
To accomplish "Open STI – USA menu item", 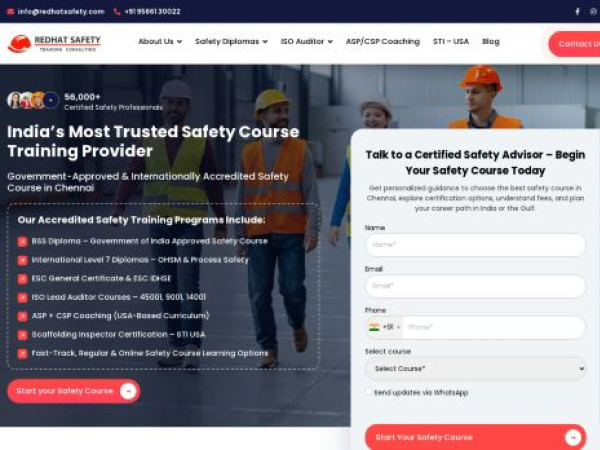I will point(451,41).
